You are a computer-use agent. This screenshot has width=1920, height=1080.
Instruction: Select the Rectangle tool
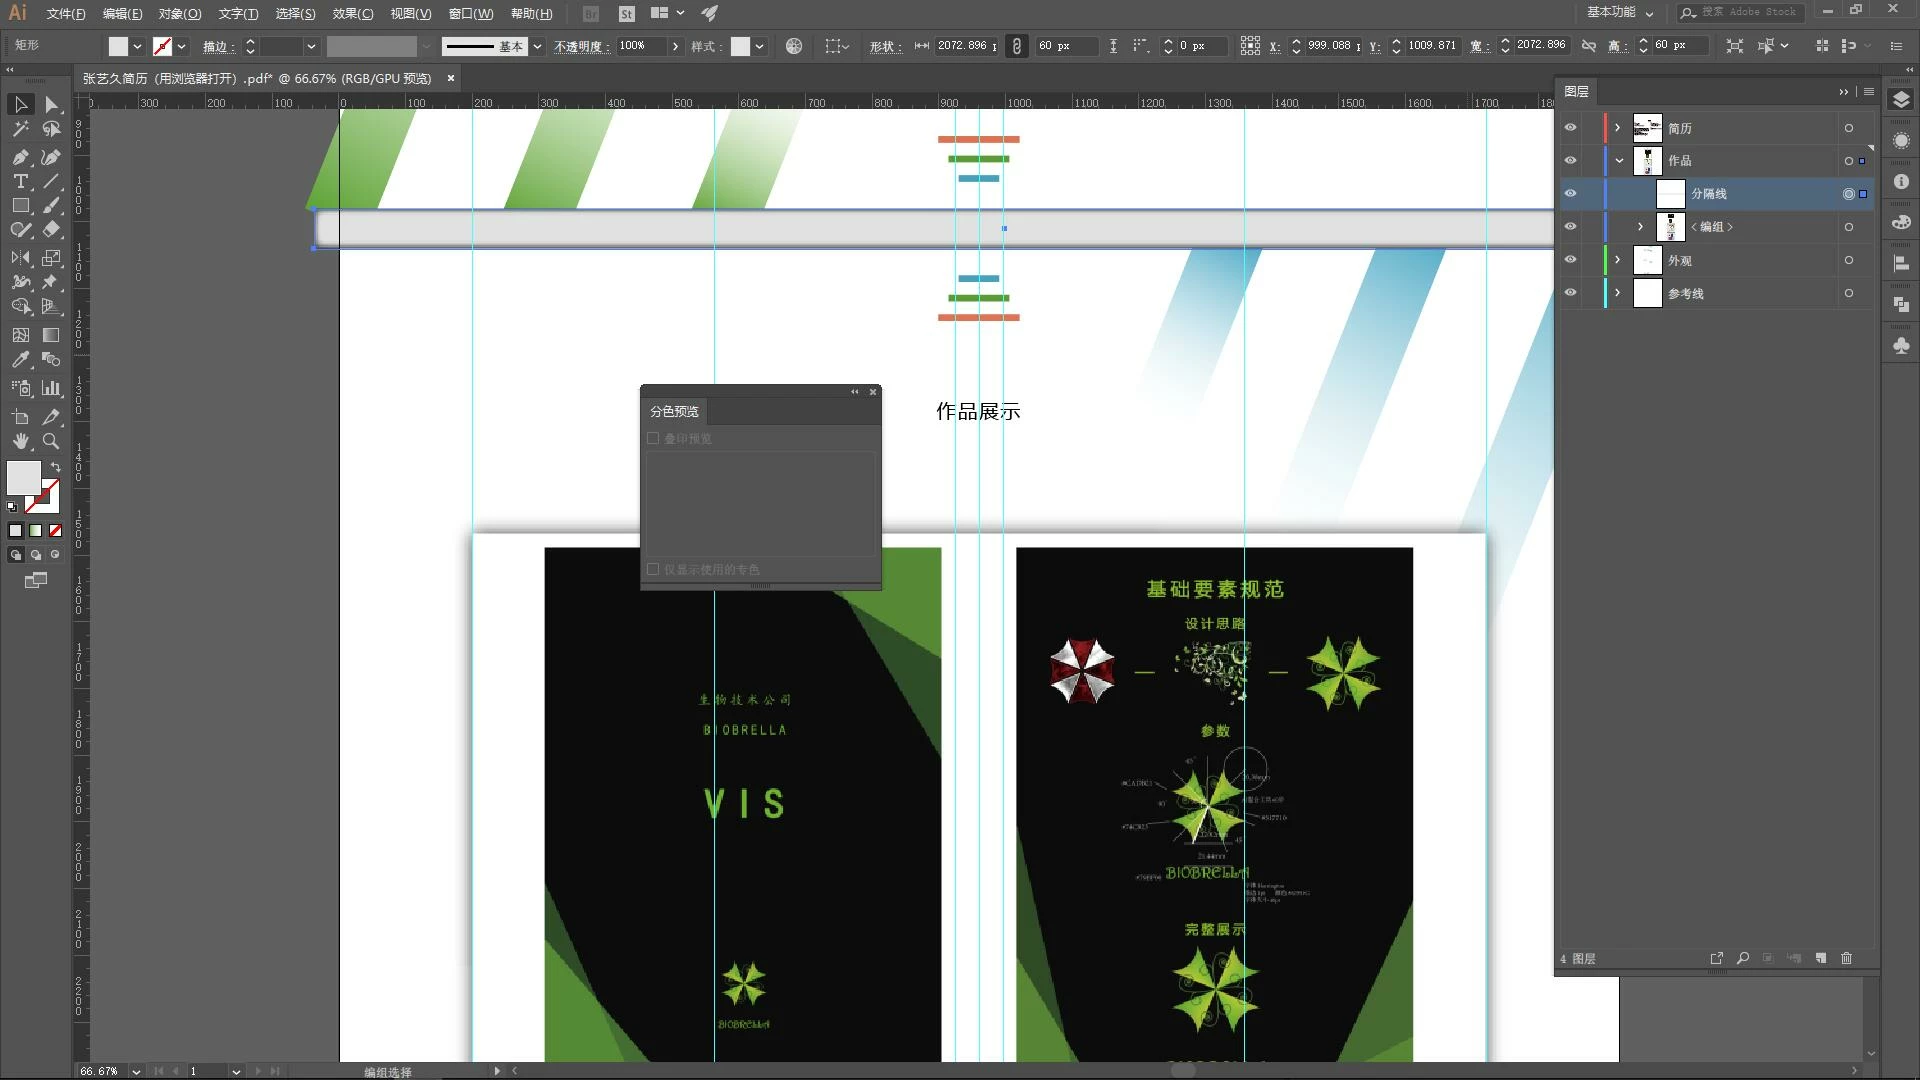(20, 206)
